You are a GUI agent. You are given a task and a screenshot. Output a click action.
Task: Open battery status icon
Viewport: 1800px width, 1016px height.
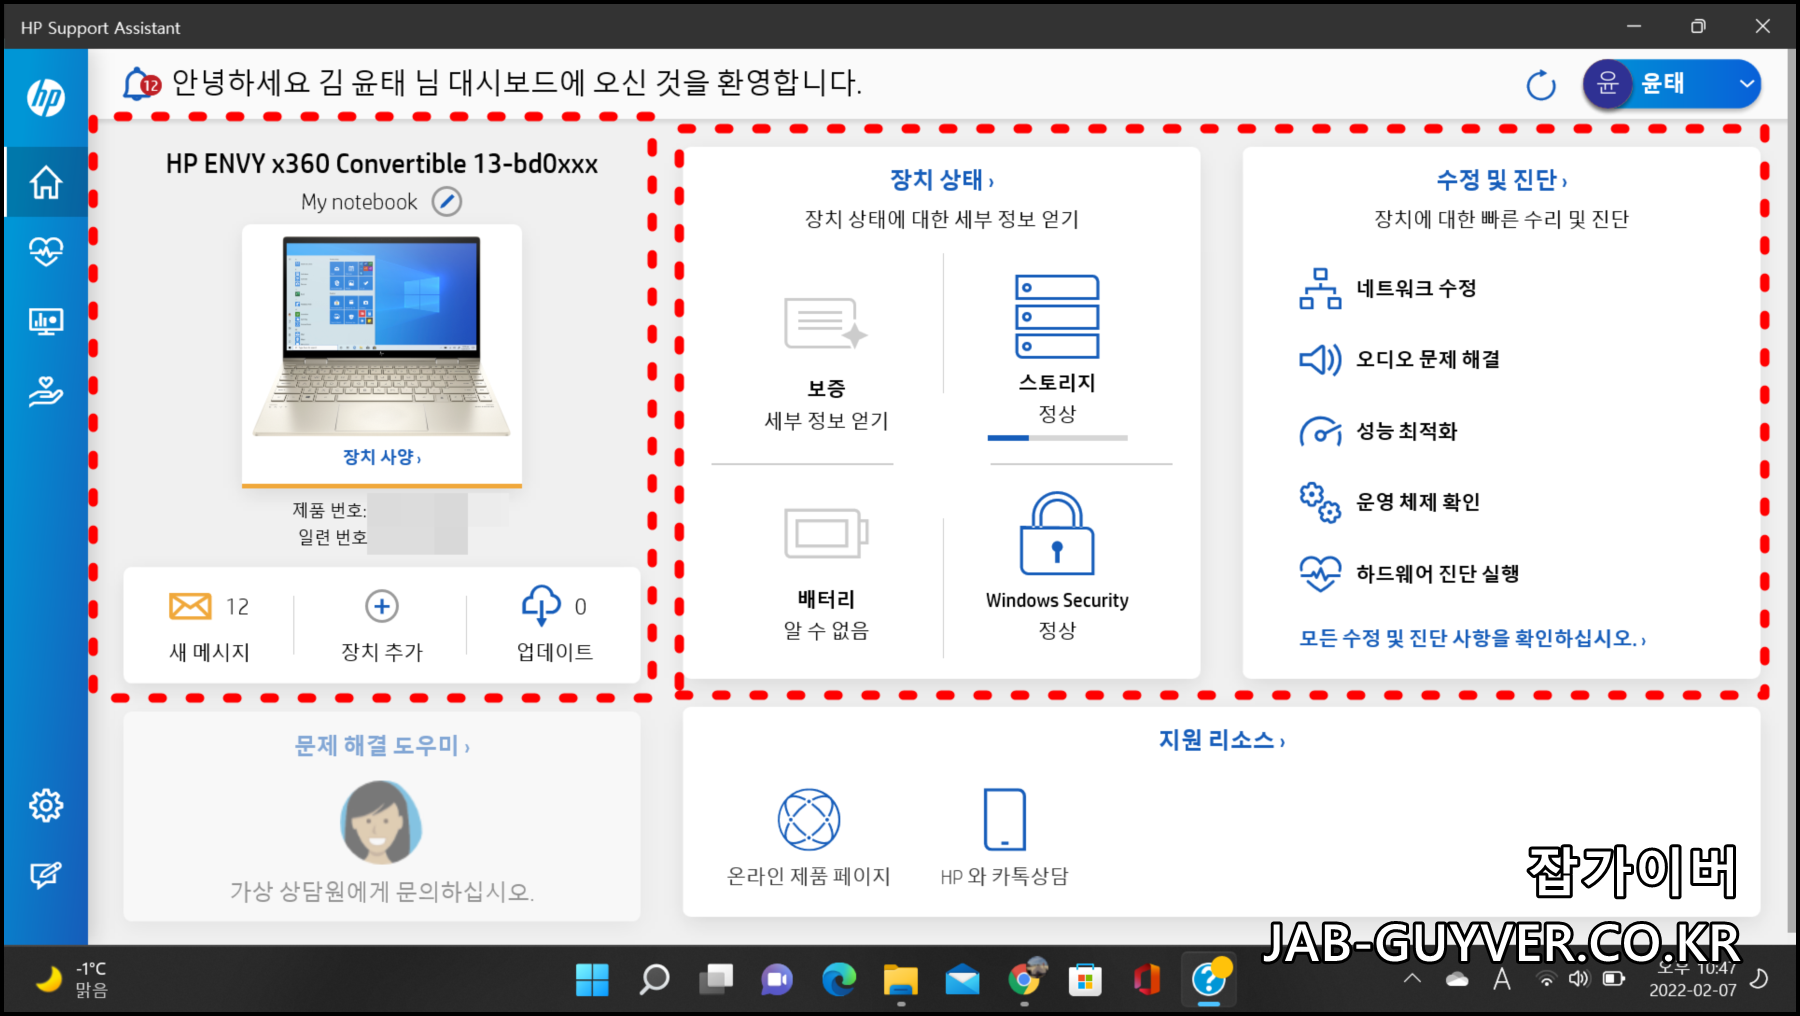826,533
